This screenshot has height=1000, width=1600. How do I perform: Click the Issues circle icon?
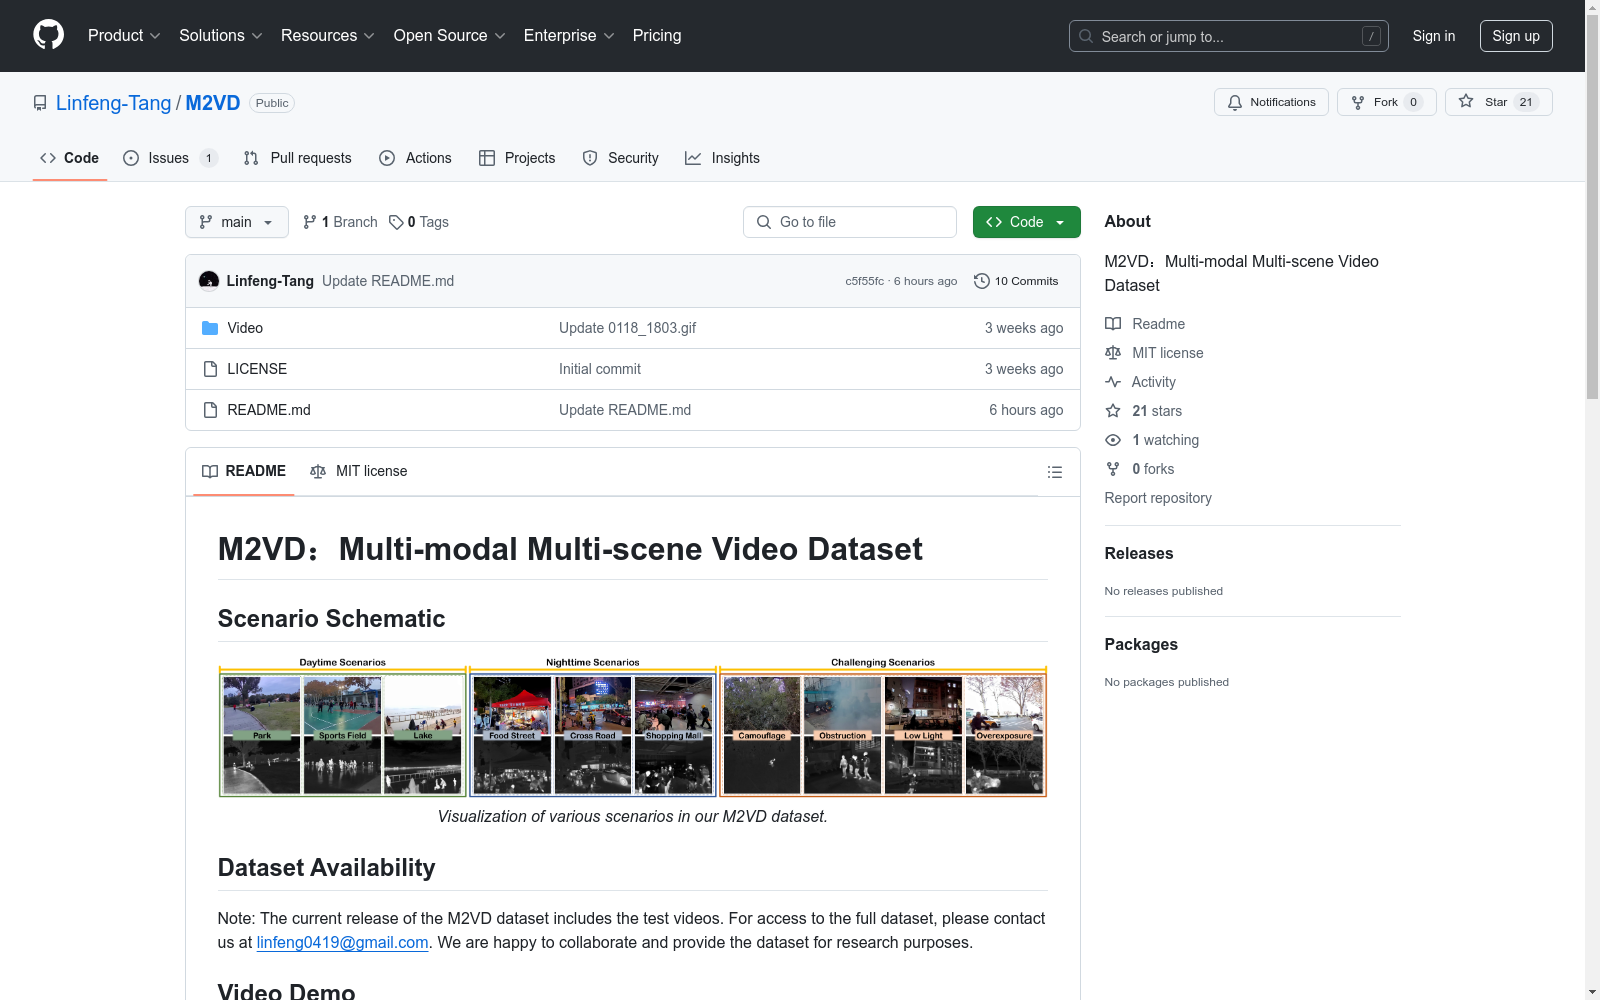131,158
